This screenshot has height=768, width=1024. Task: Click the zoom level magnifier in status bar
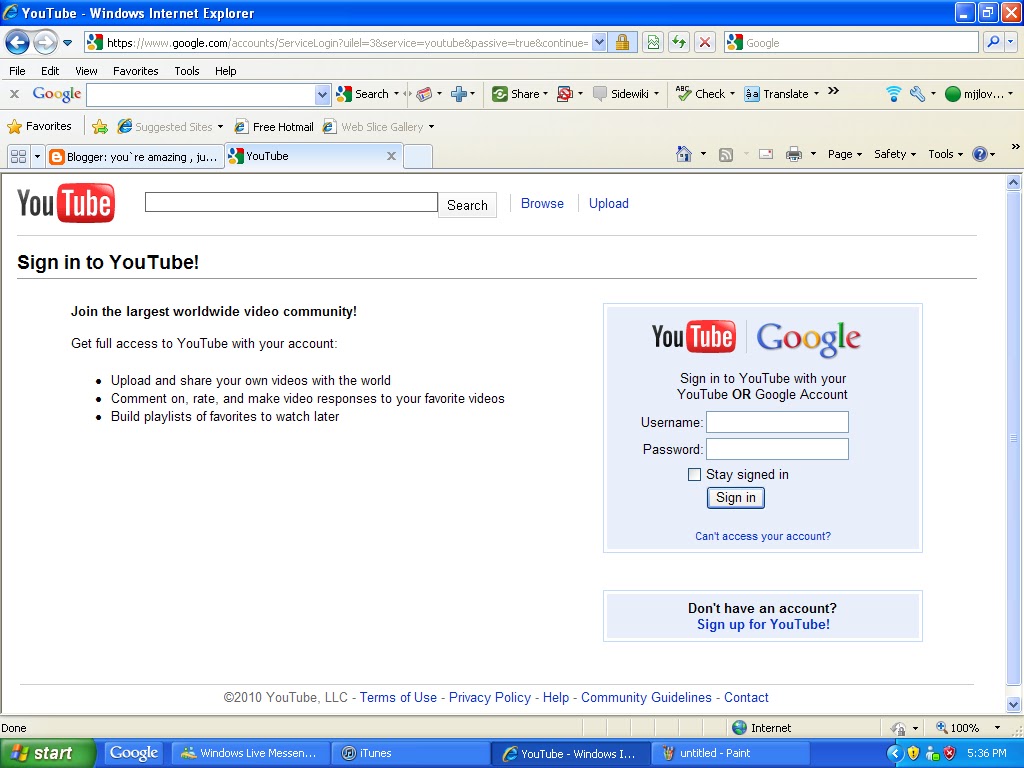tap(942, 728)
